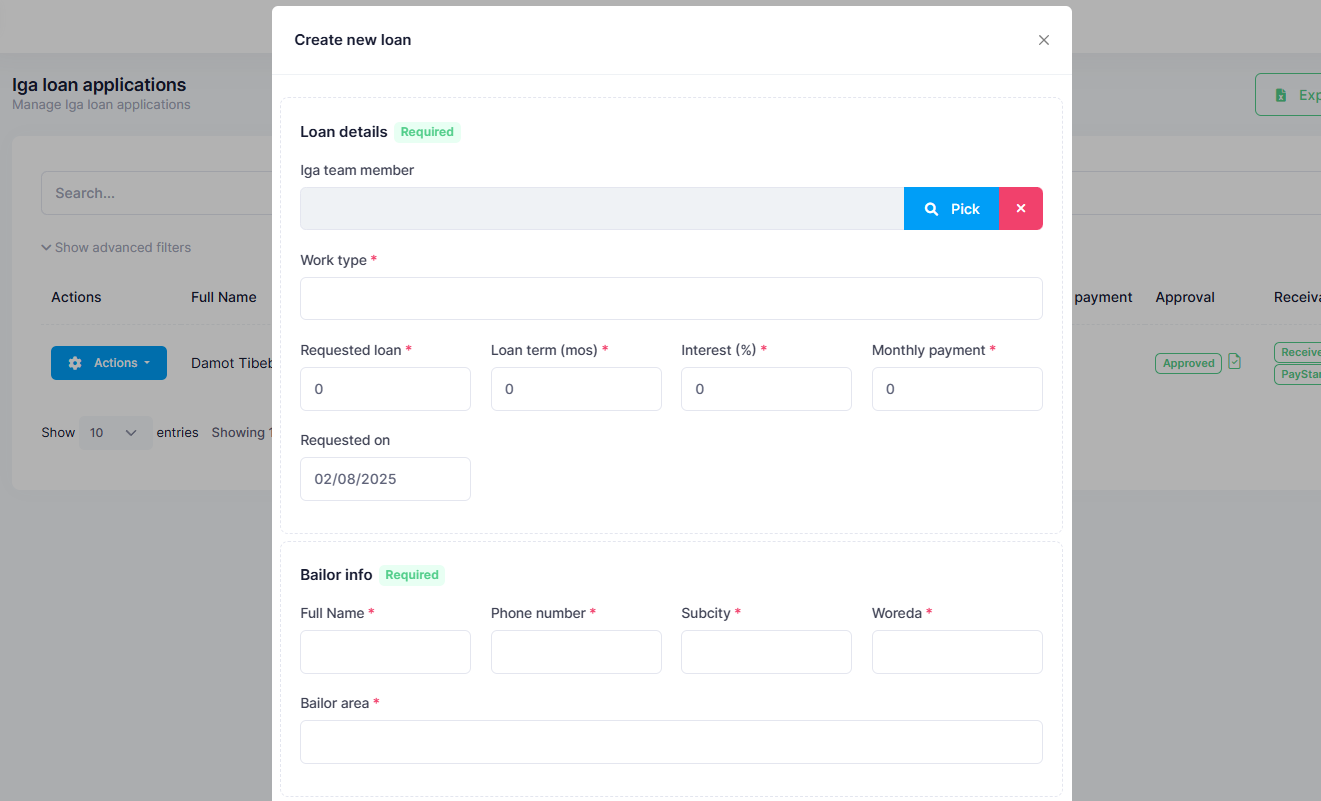Open the Actions dropdown for Damot row
This screenshot has width=1321, height=801.
[x=108, y=363]
